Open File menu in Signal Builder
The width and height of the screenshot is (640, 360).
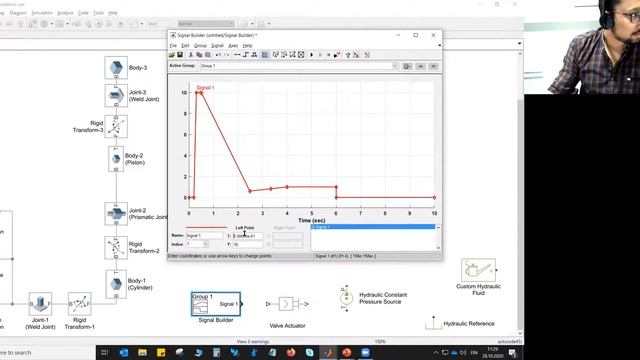(x=173, y=45)
